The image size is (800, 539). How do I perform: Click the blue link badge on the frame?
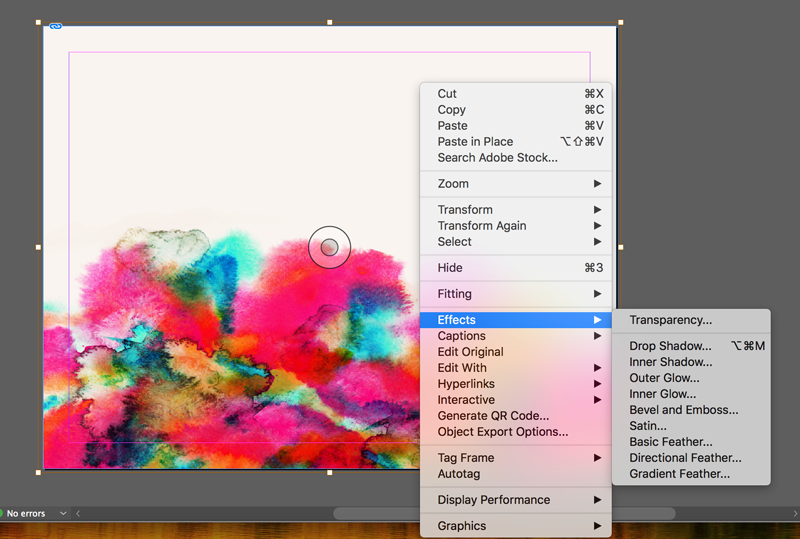click(56, 26)
